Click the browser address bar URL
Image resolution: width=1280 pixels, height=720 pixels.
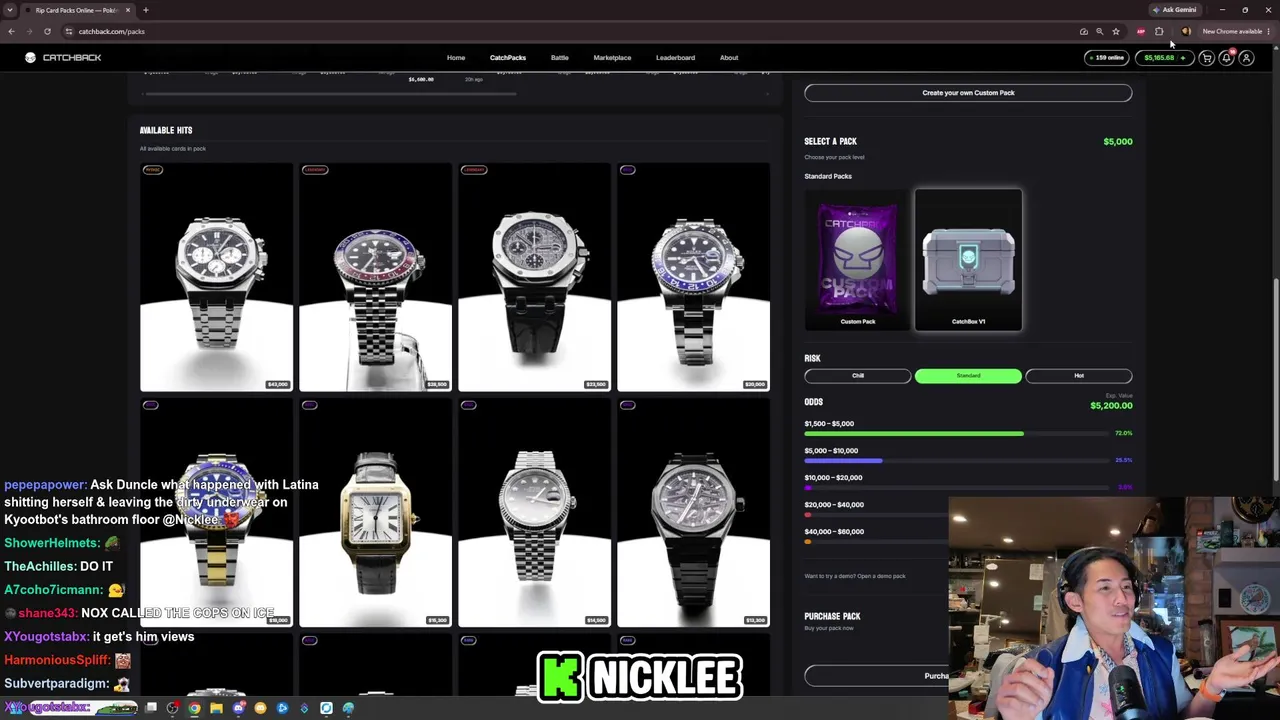[x=112, y=31]
